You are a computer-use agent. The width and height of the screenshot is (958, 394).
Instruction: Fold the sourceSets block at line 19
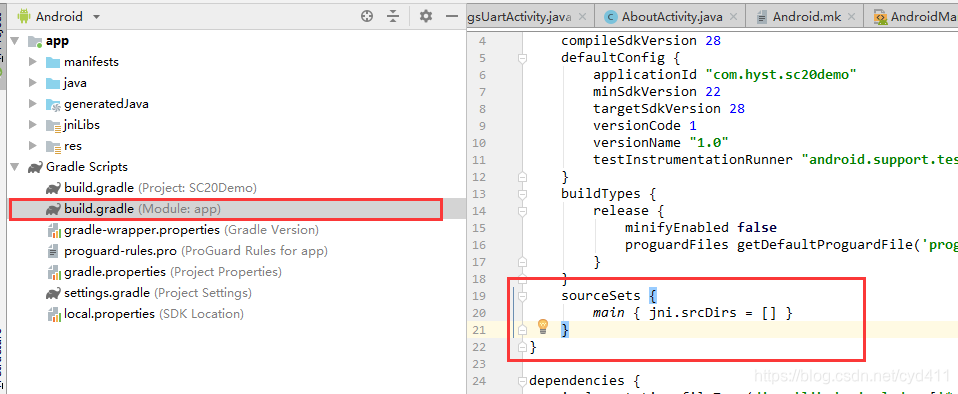coord(522,296)
